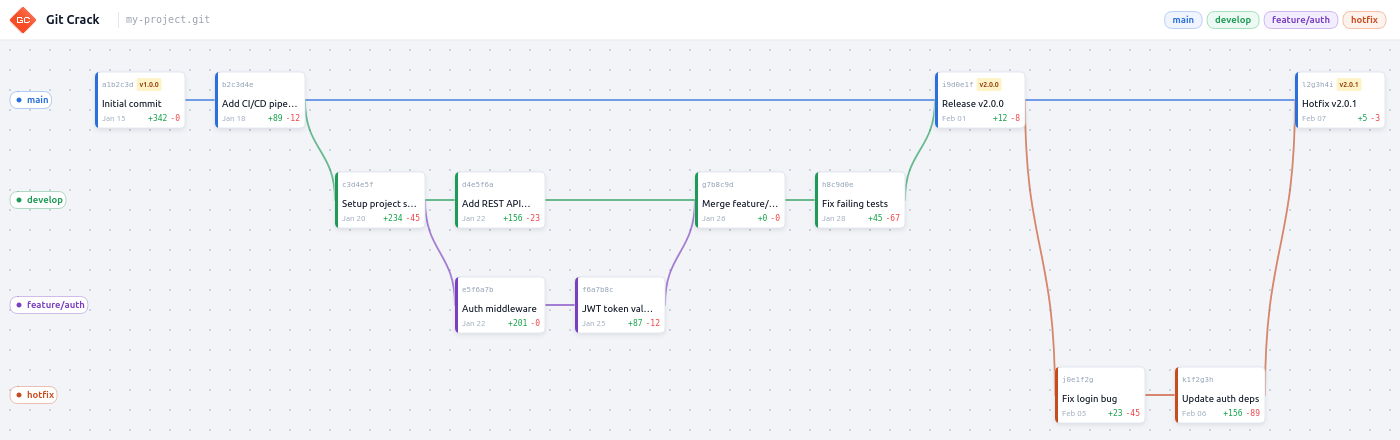Screen dimensions: 1400x440
Task: Click commit hash k1f2g3h
Action: point(1198,380)
